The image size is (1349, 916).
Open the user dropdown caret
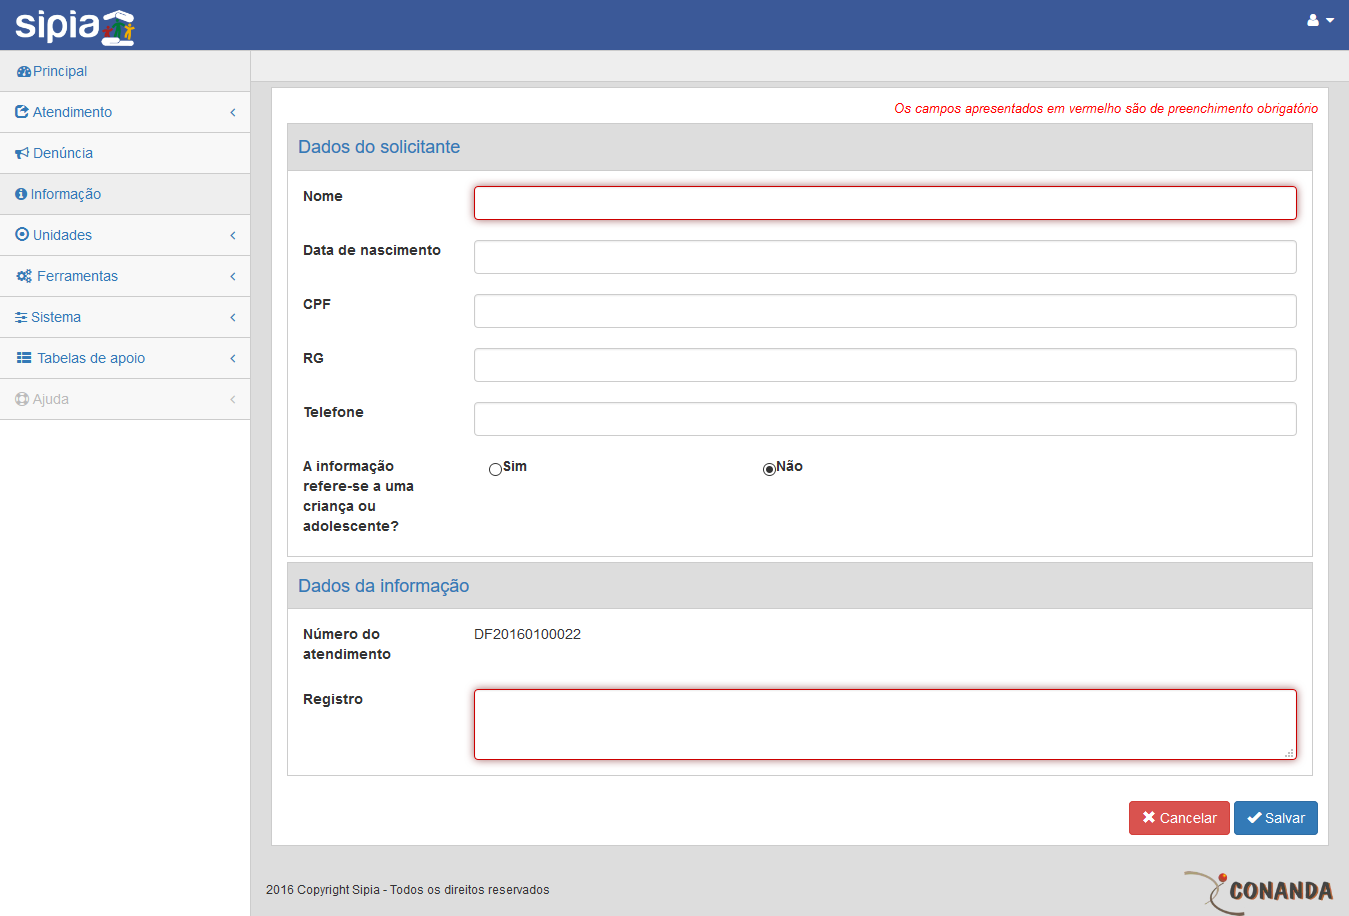point(1330,20)
